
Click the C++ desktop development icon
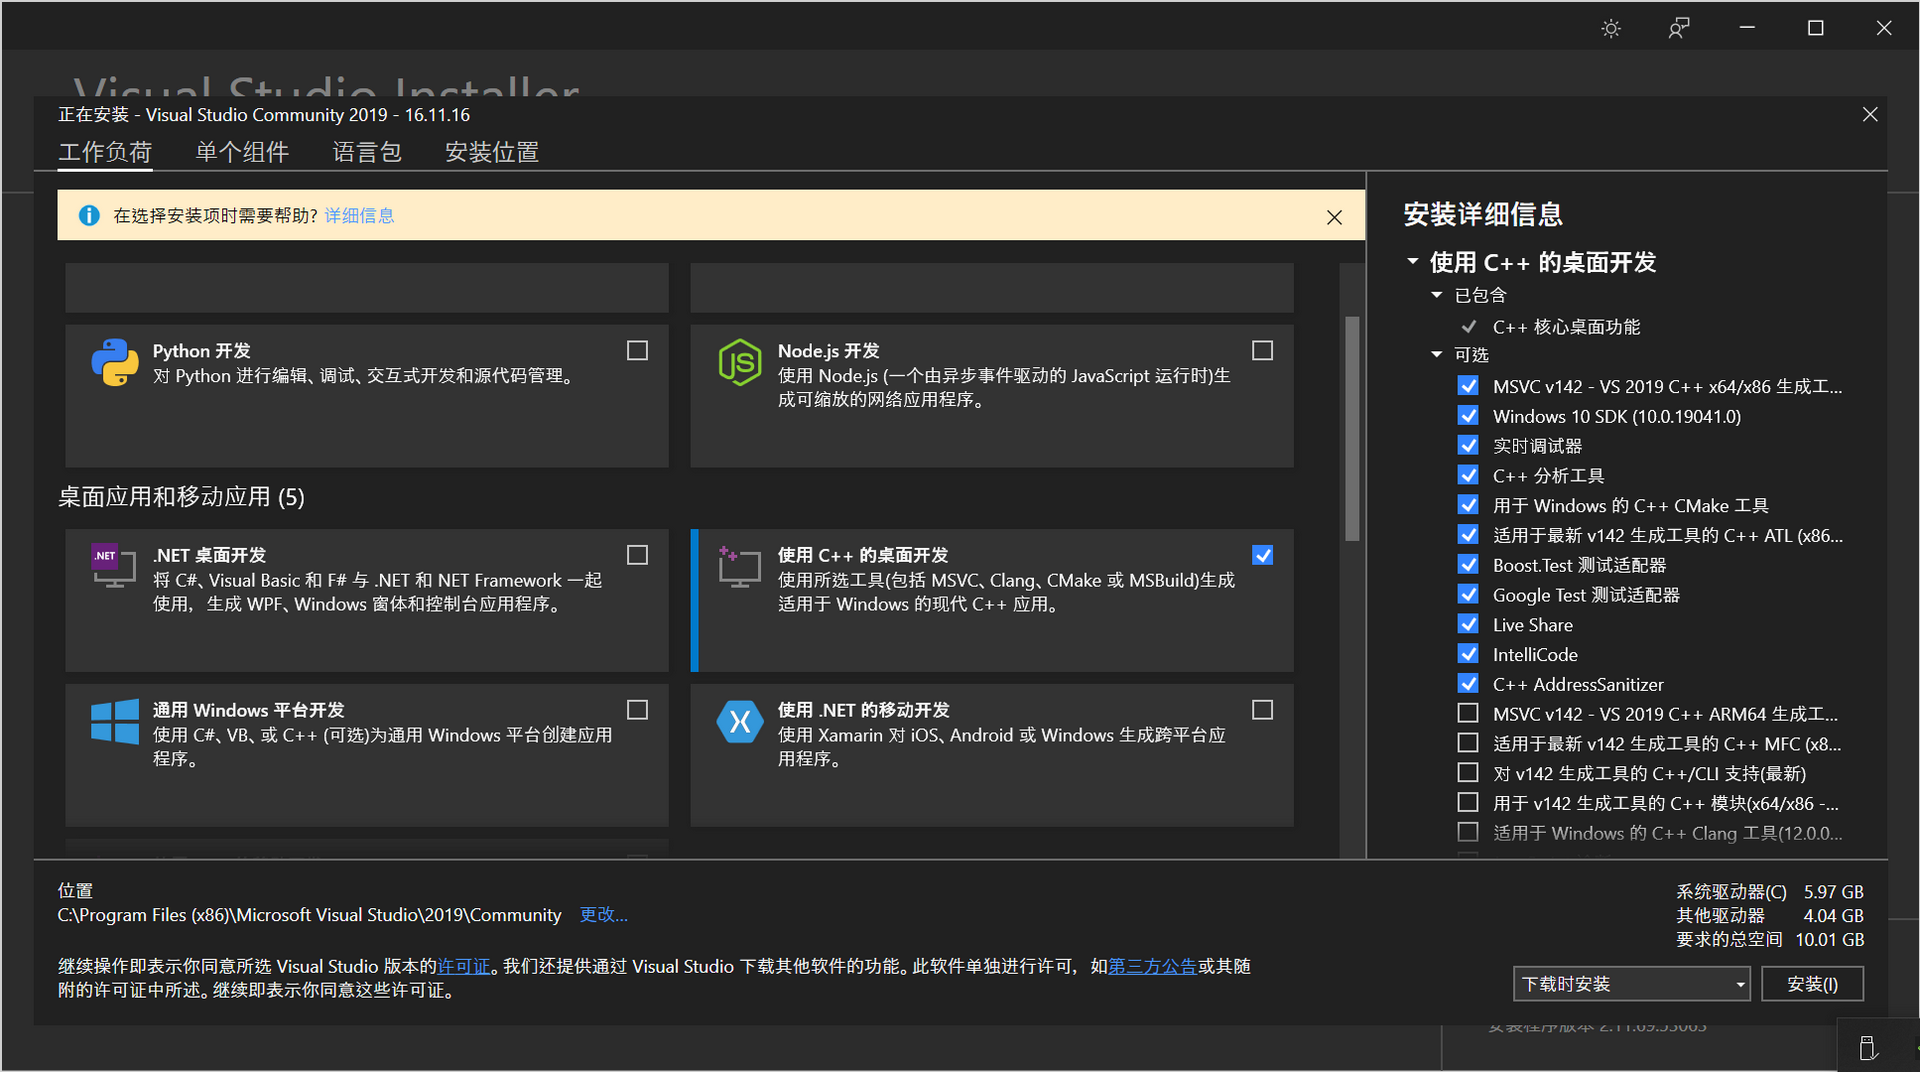(740, 566)
